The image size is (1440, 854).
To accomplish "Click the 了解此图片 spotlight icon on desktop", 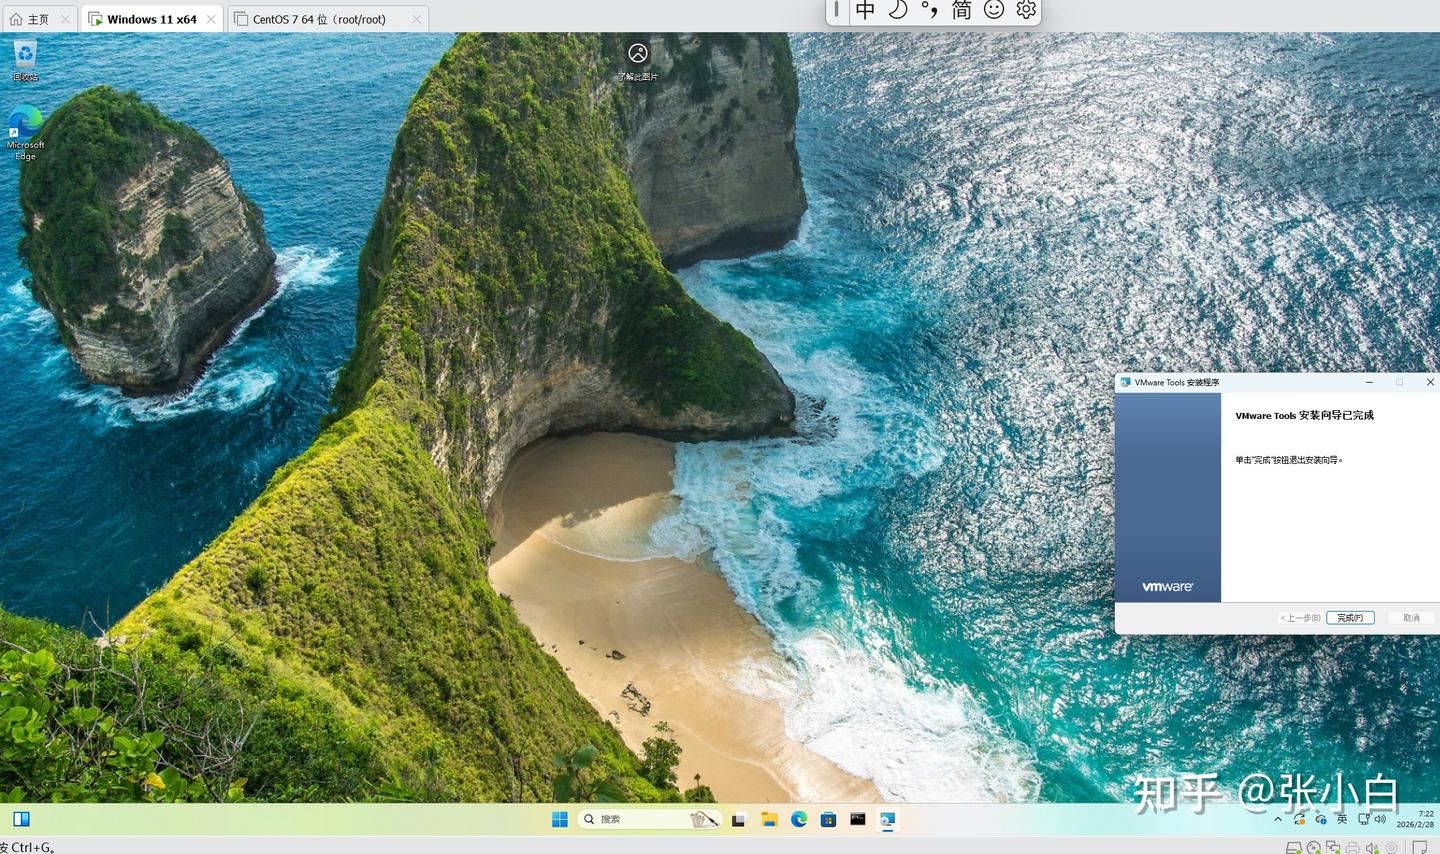I will 637,60.
